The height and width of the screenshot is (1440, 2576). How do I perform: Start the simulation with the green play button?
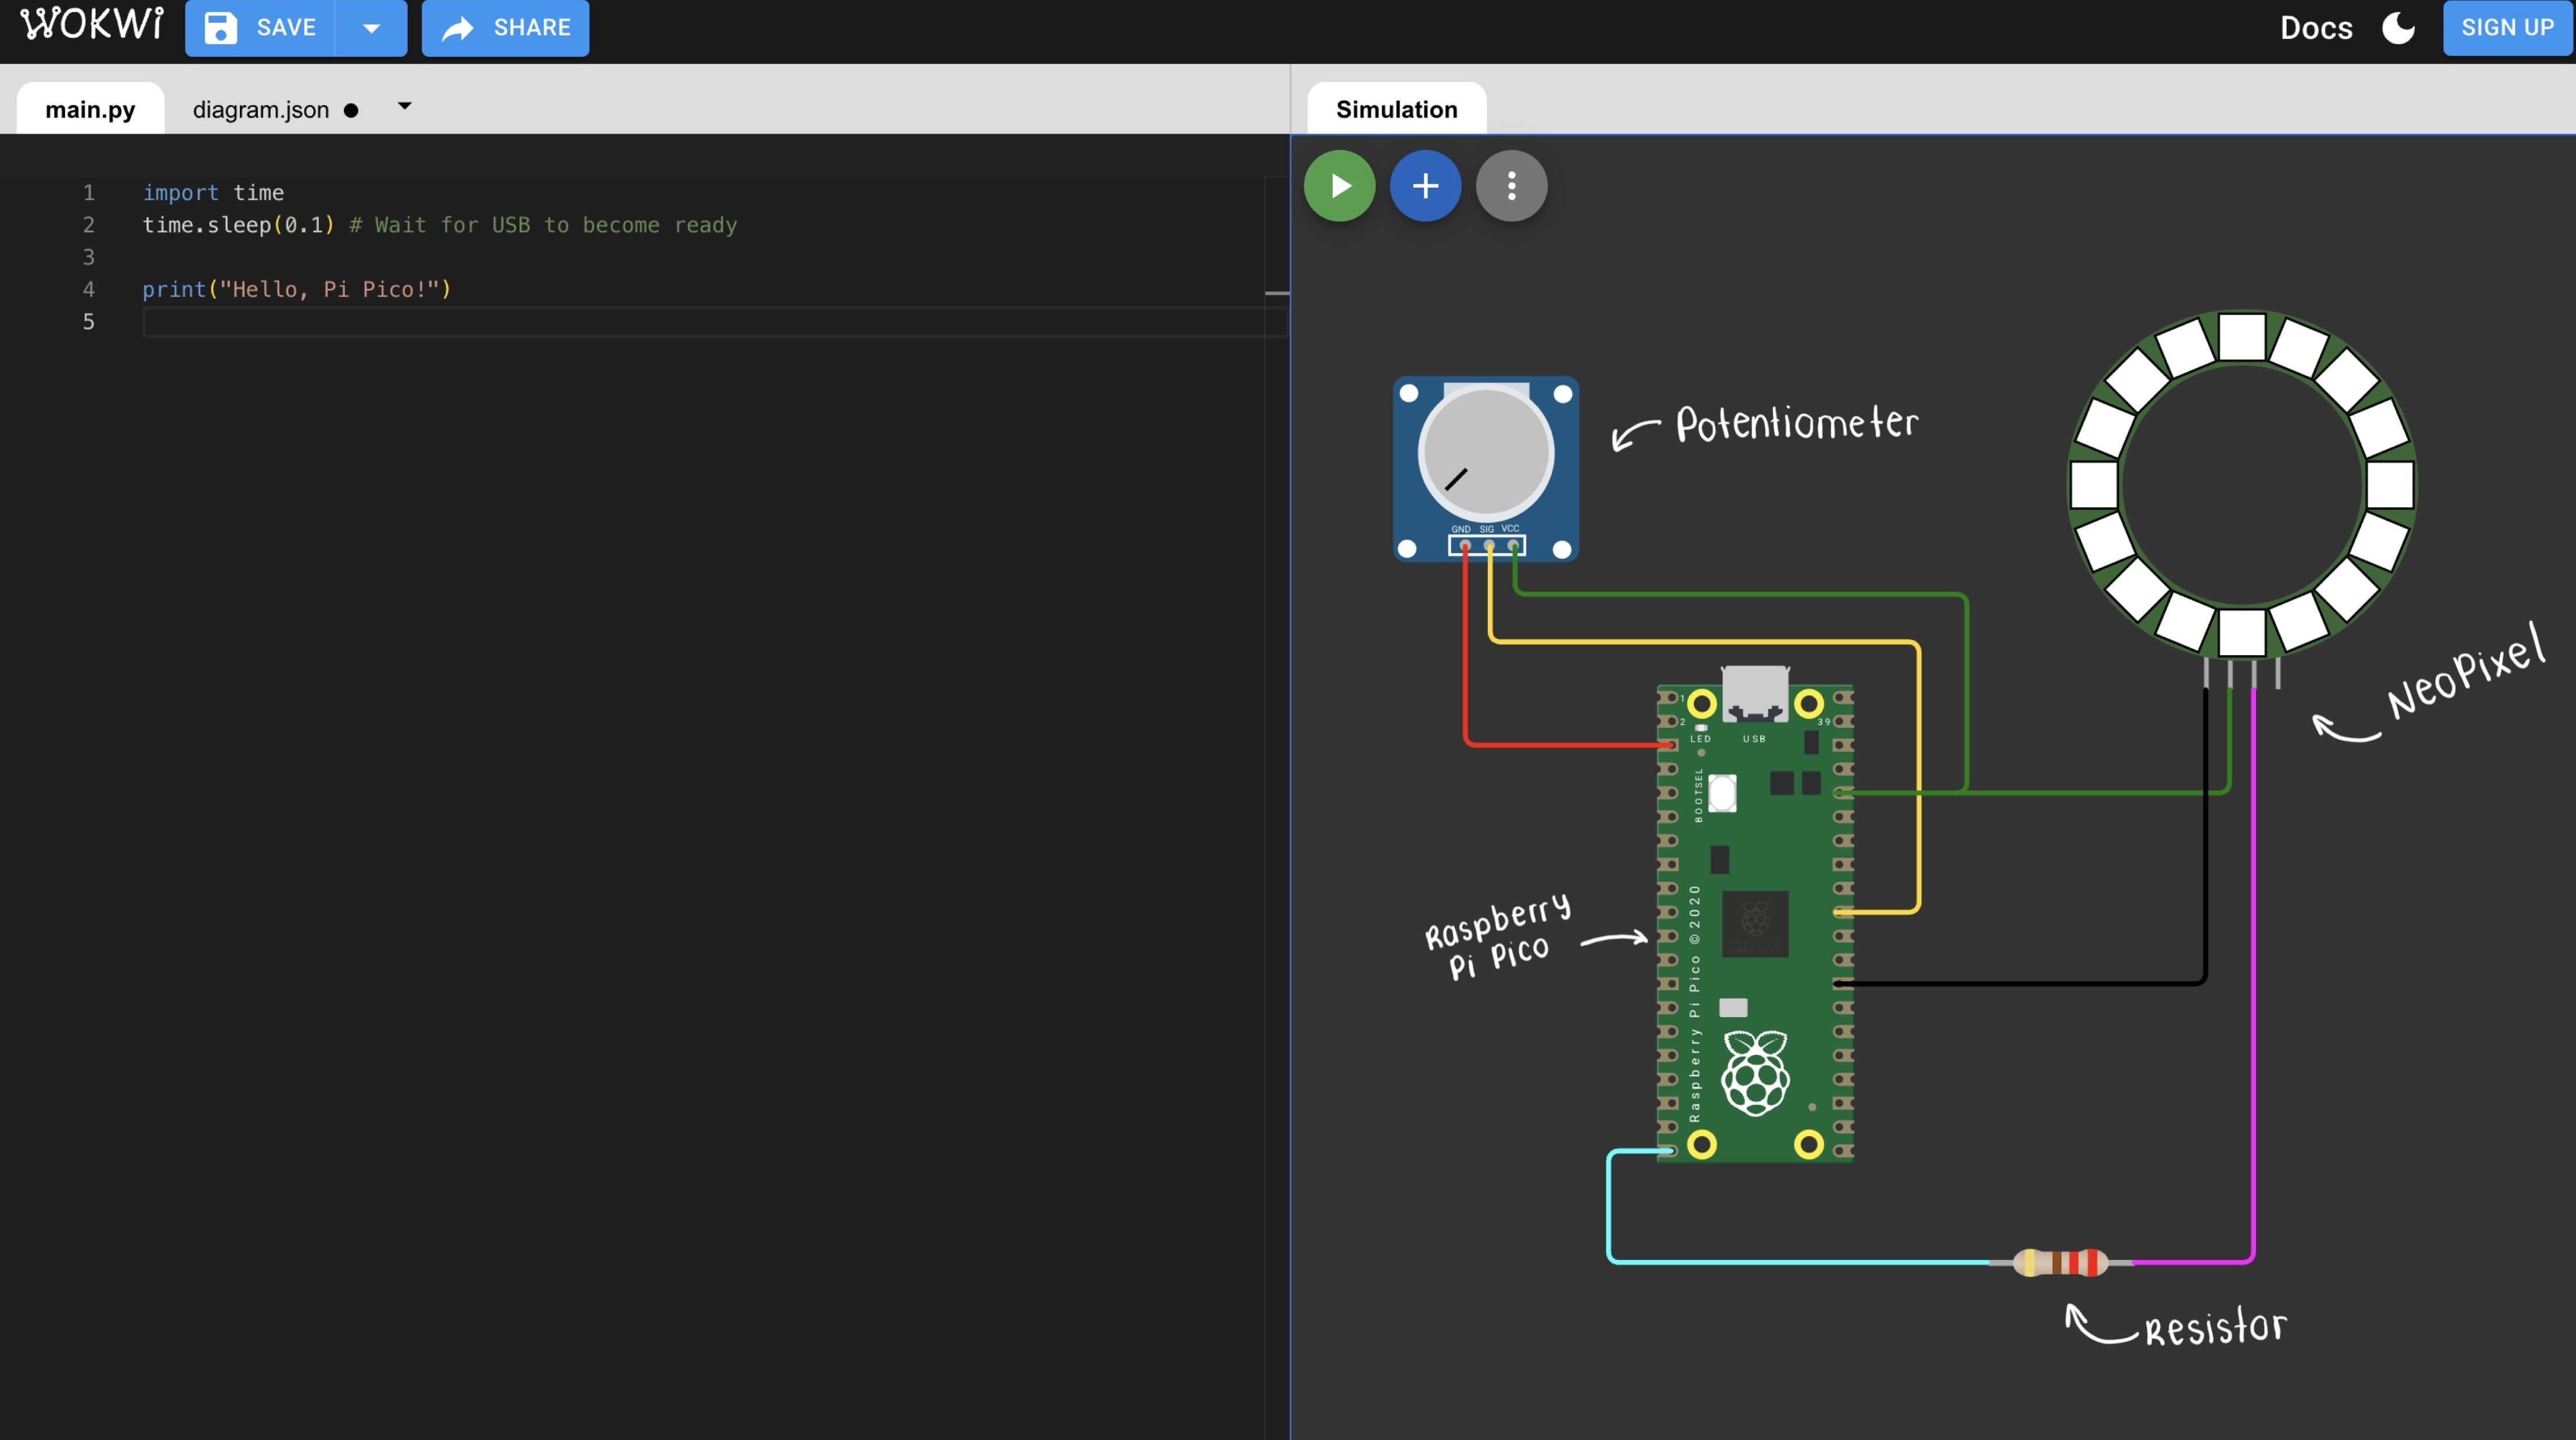click(1339, 186)
